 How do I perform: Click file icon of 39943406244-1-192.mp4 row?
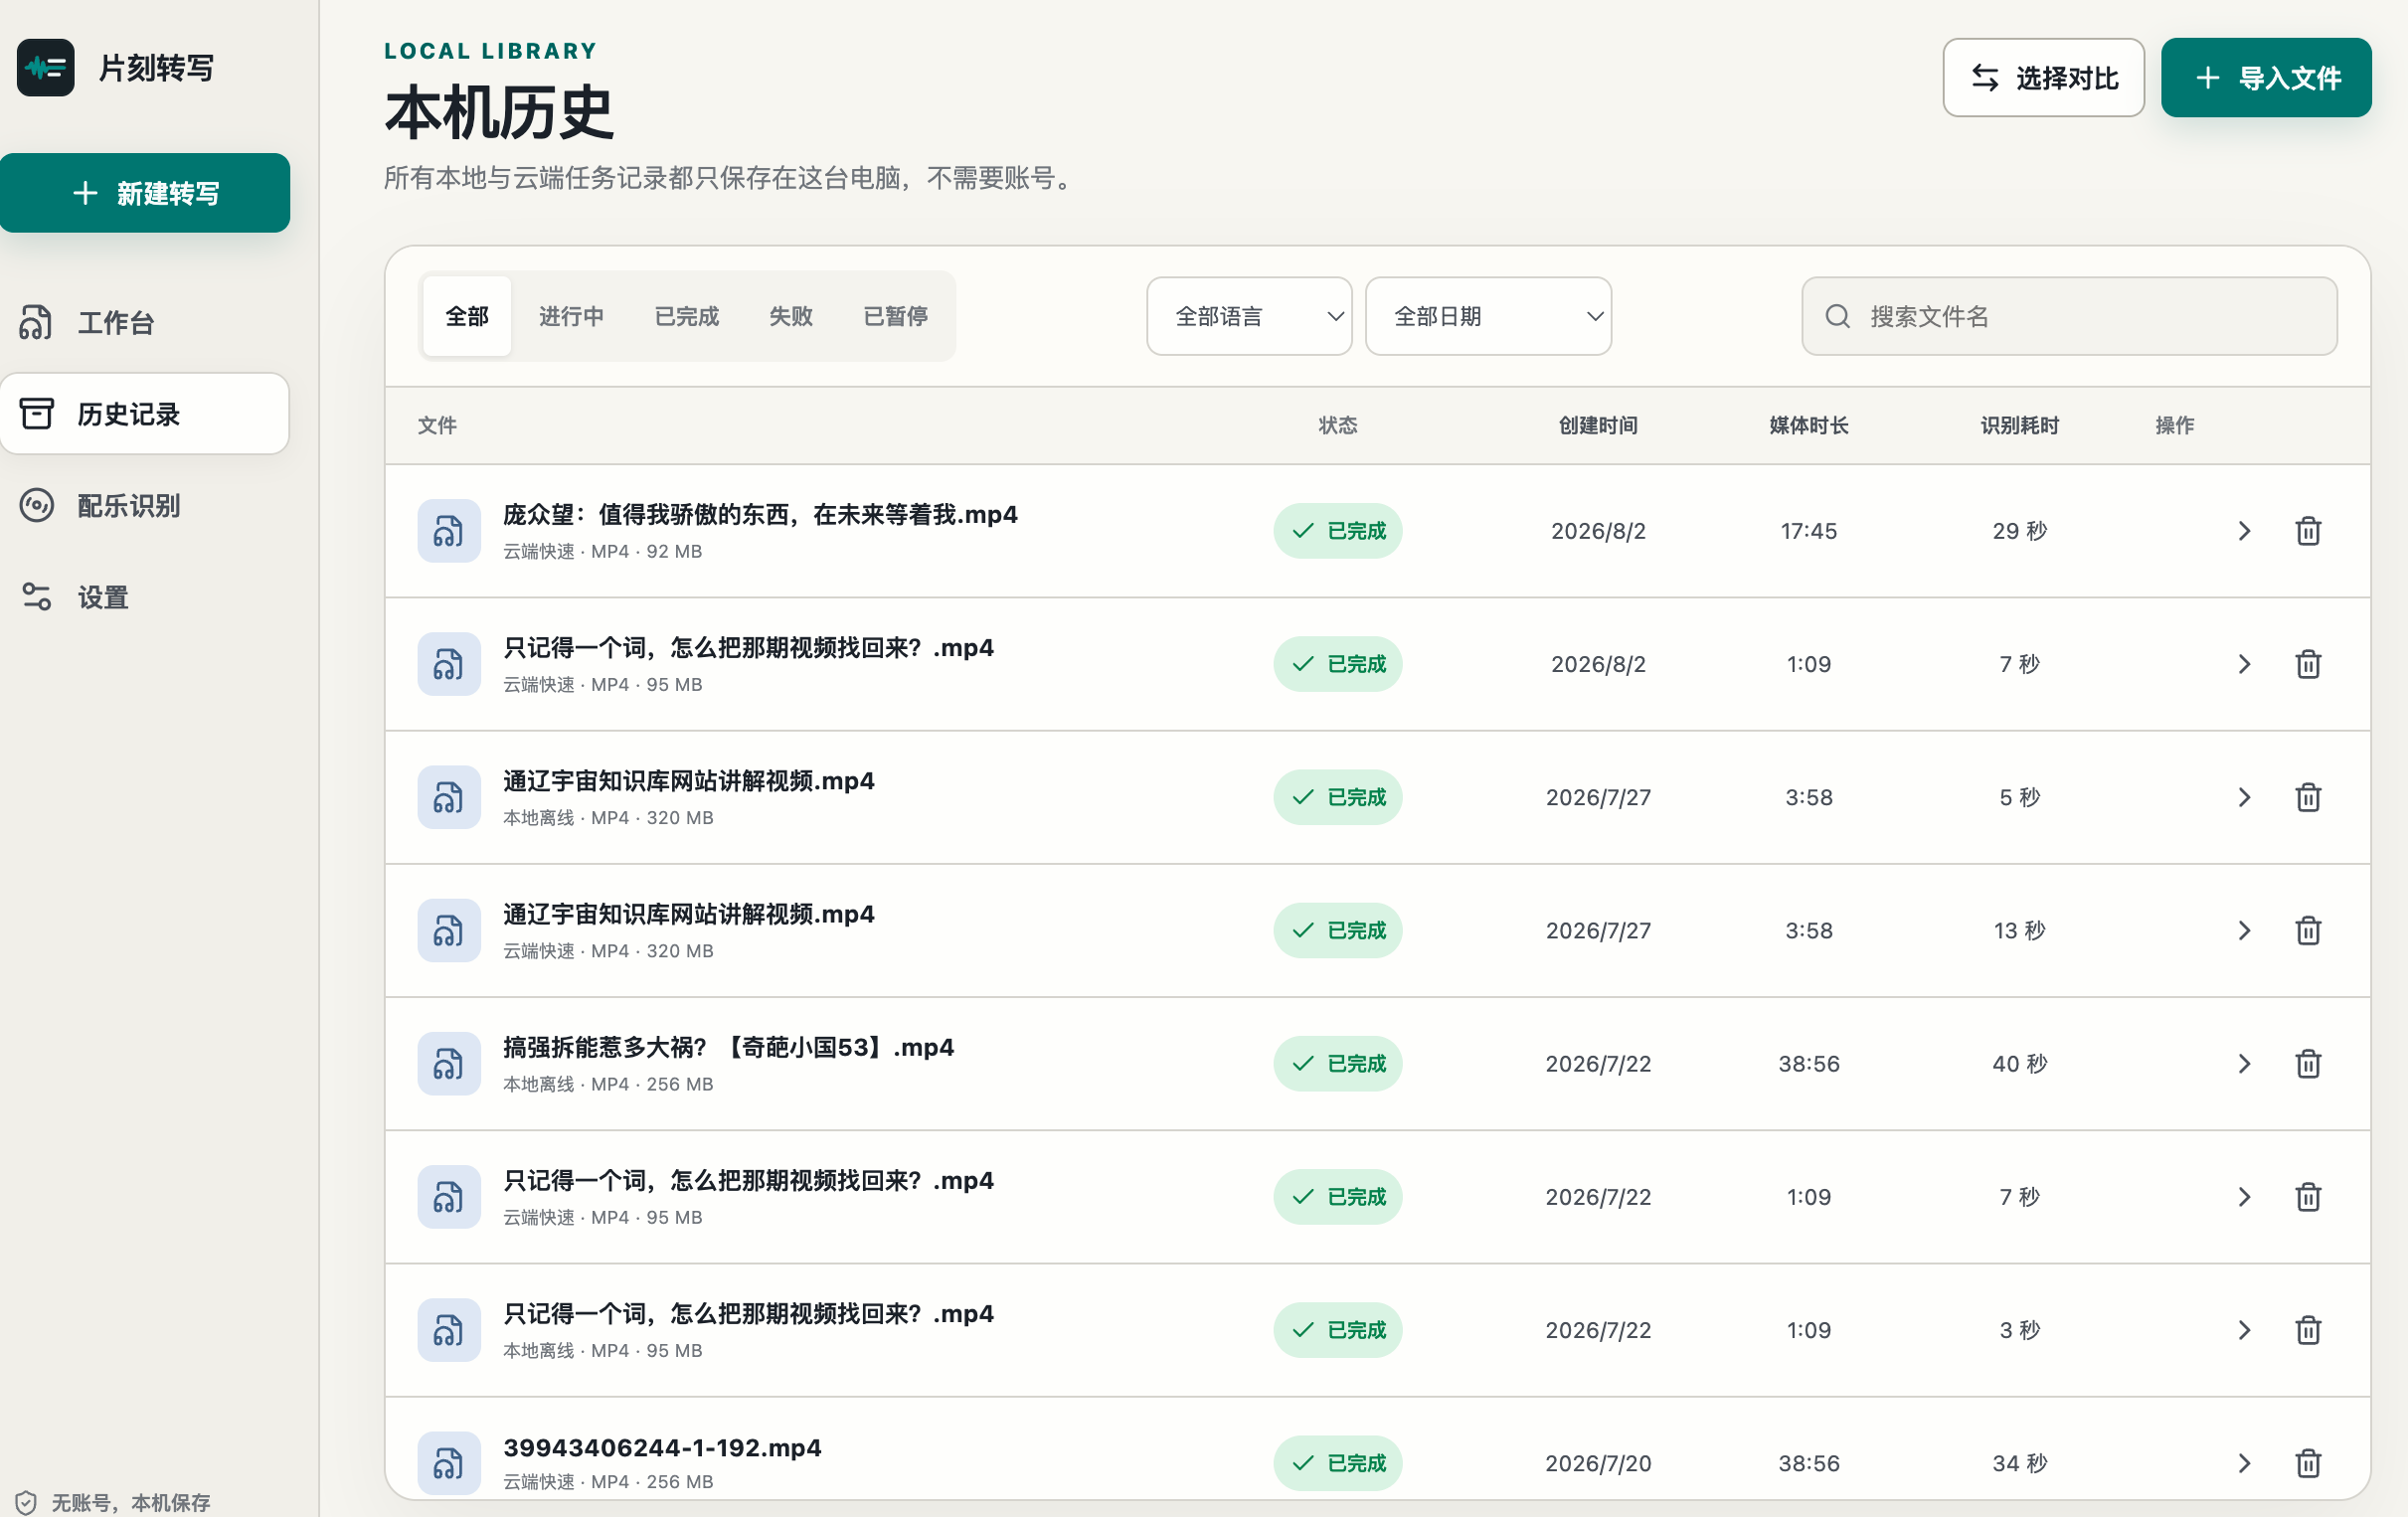click(x=449, y=1463)
